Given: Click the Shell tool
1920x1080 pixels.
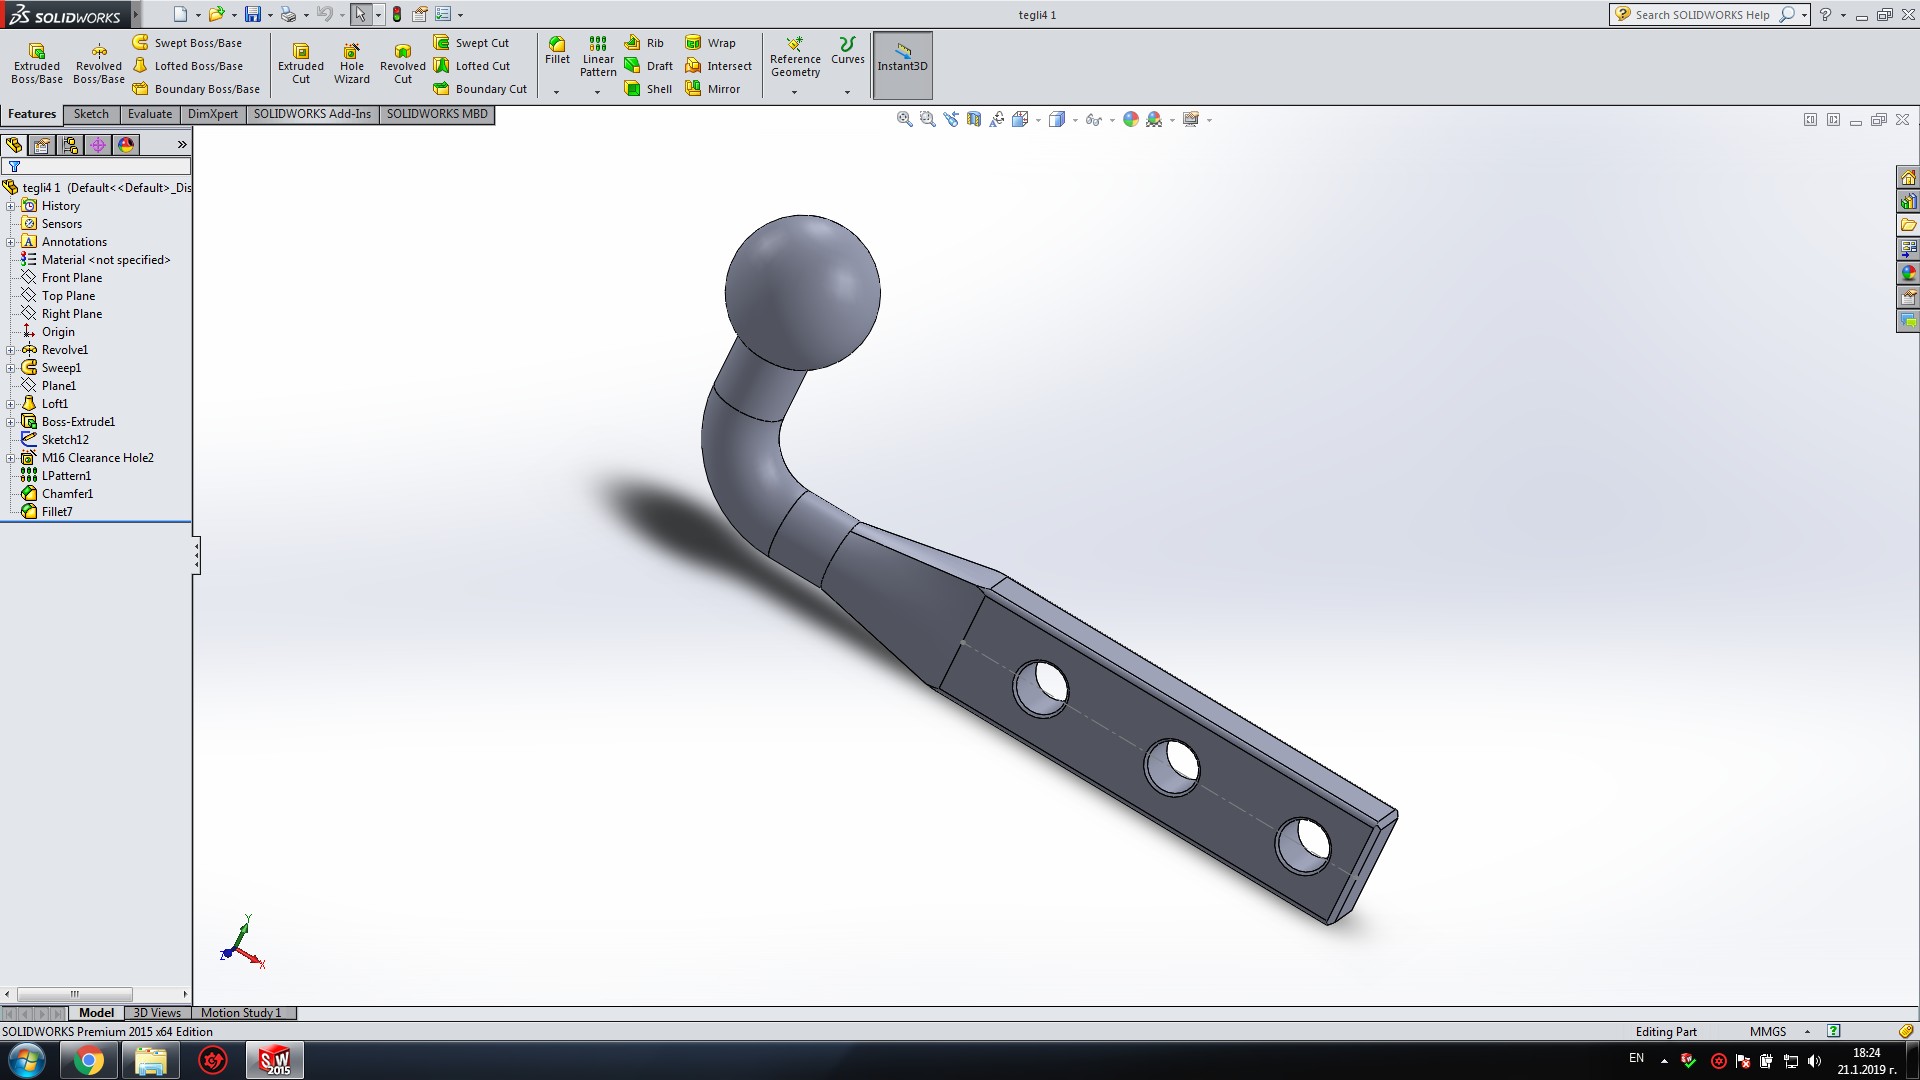Looking at the screenshot, I should pyautogui.click(x=648, y=89).
